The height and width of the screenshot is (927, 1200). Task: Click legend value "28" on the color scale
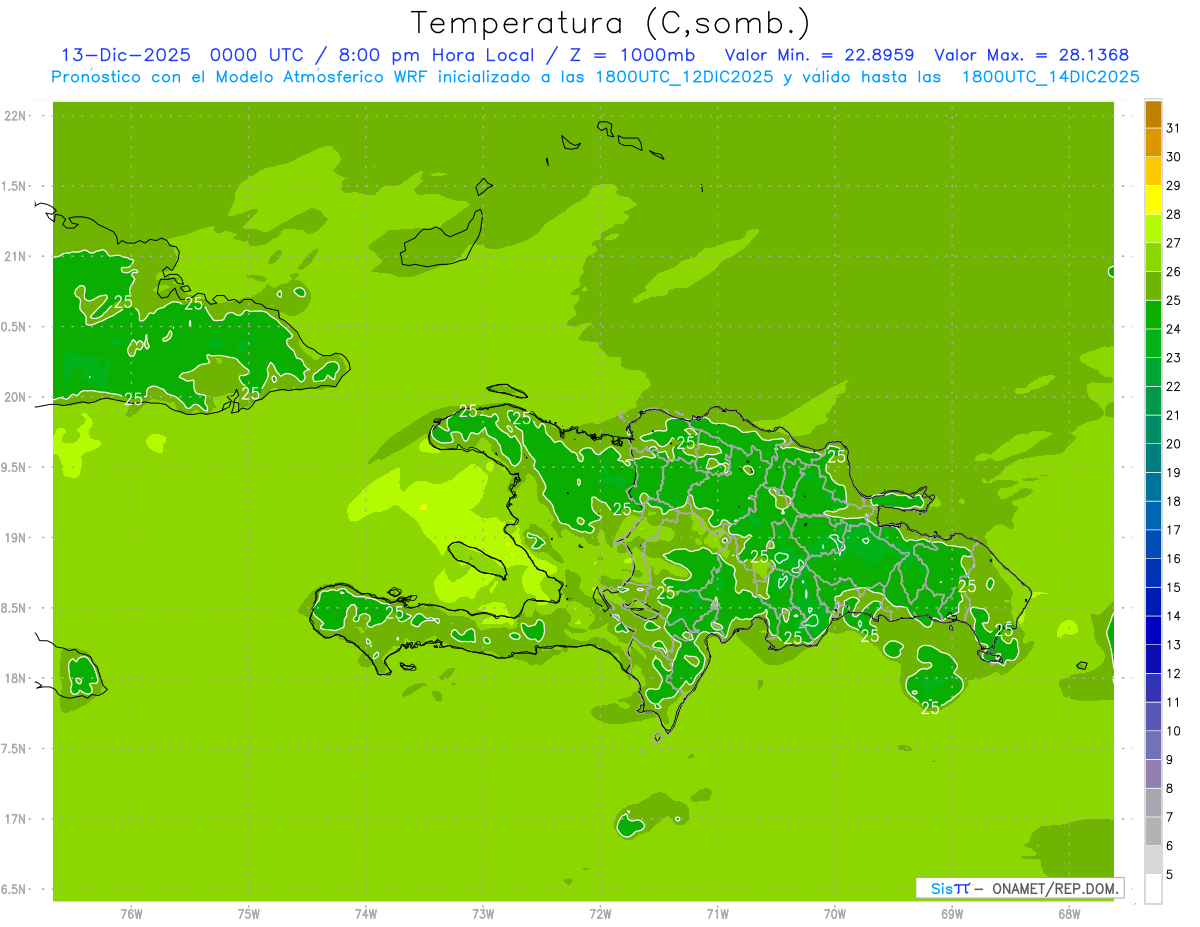1174,214
